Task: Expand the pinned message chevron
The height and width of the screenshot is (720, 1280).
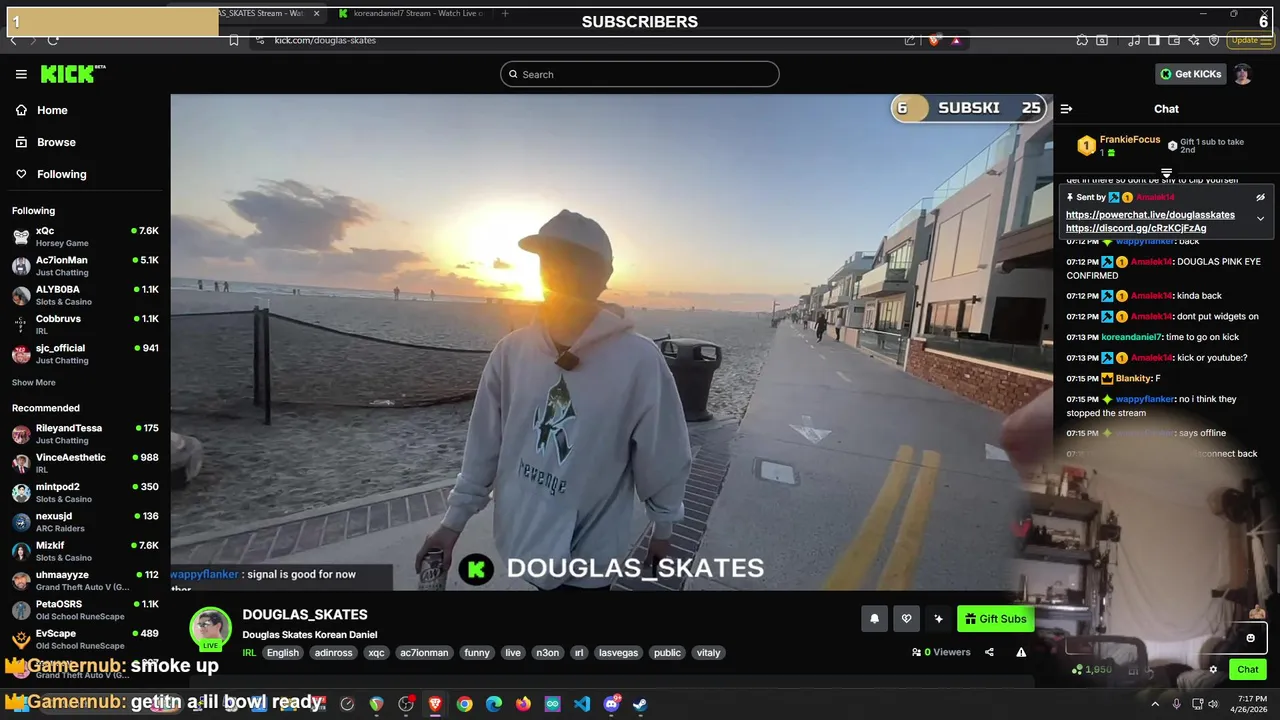Action: (x=1260, y=218)
